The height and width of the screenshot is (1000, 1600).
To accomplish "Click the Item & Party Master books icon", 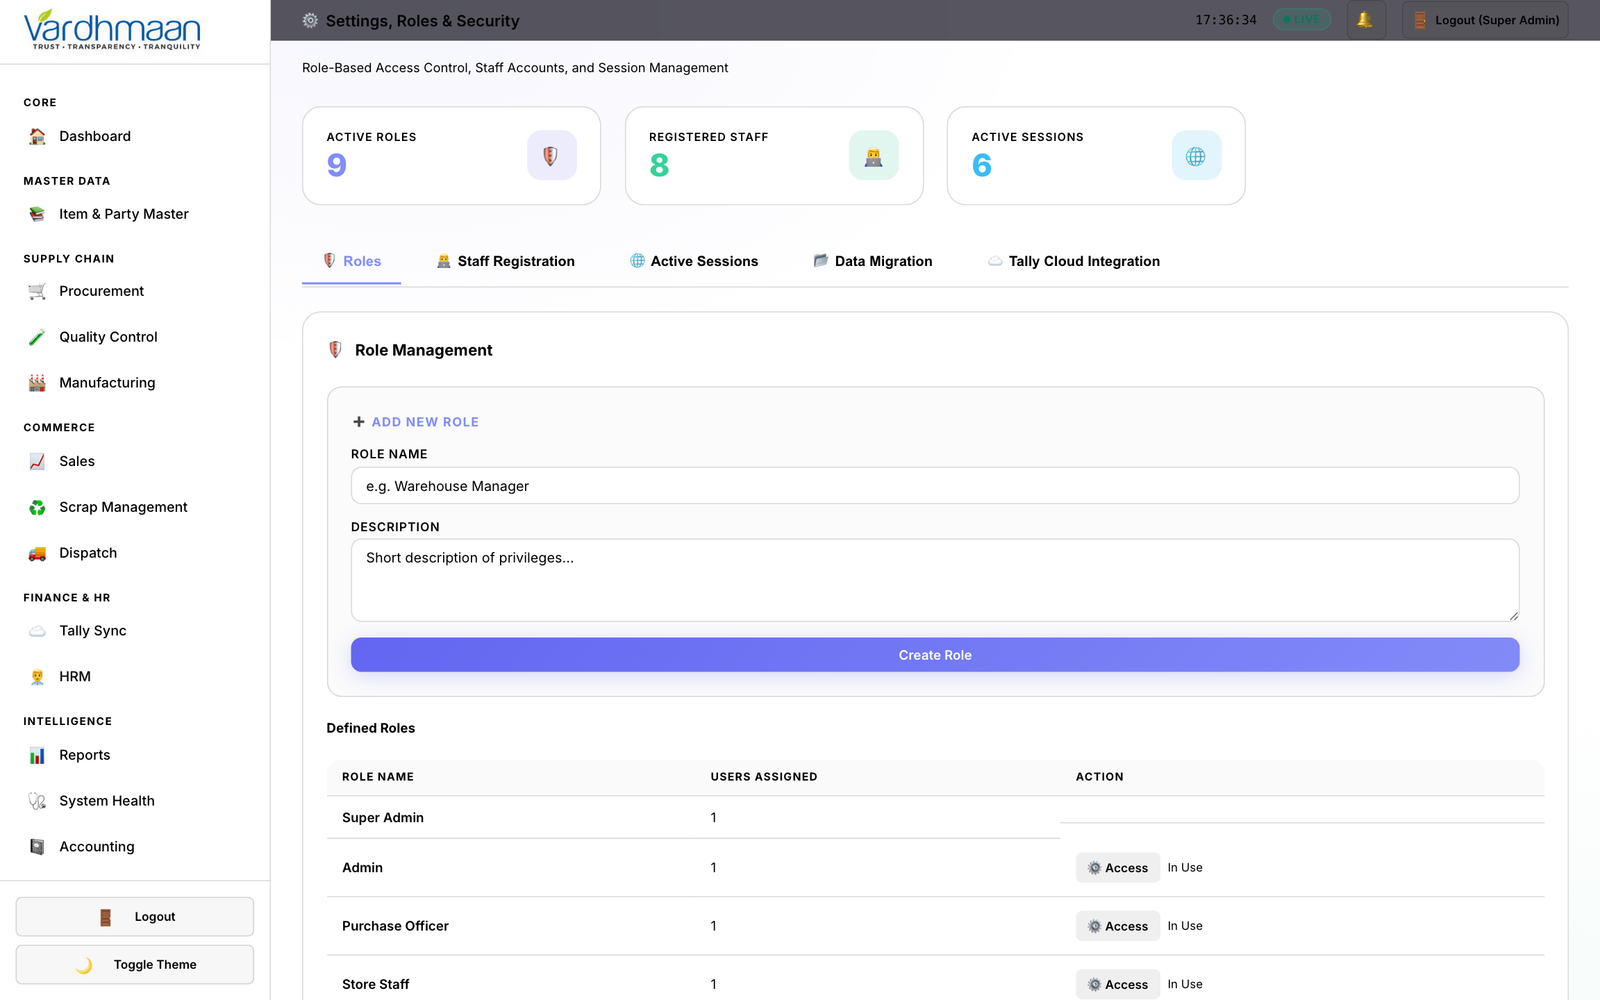I will 37,214.
